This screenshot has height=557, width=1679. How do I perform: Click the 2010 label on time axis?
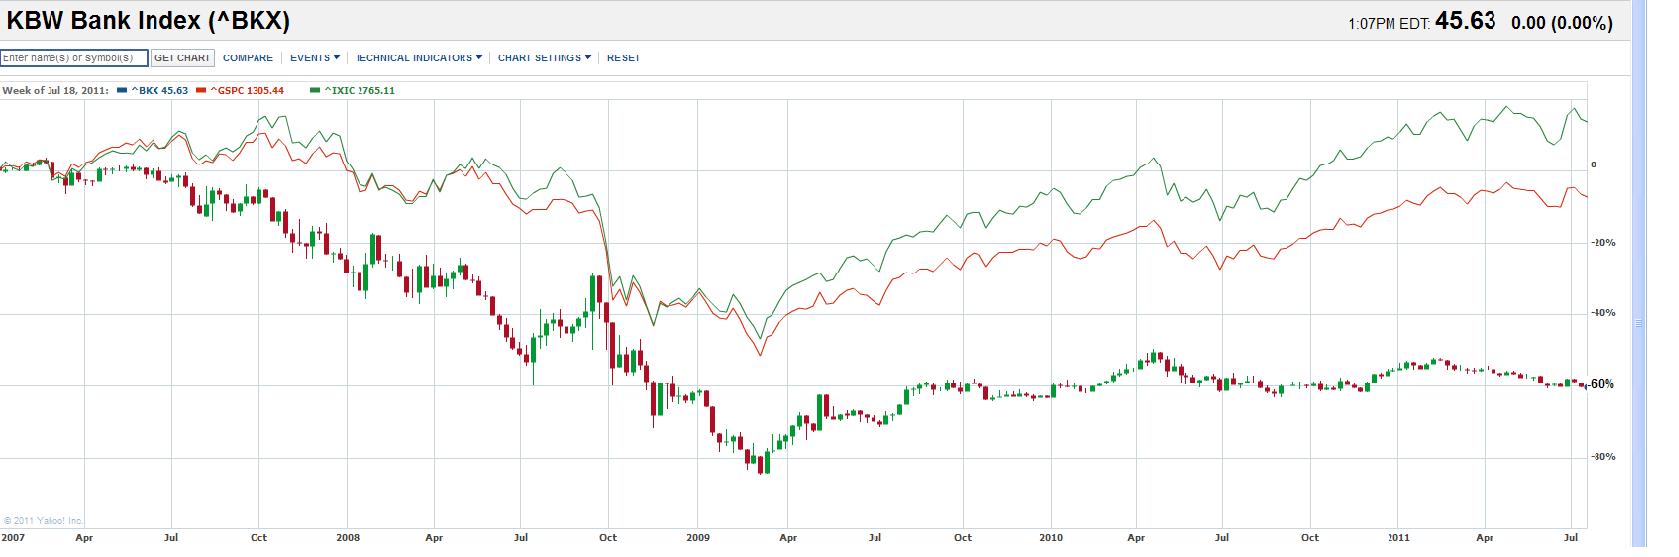(1050, 538)
